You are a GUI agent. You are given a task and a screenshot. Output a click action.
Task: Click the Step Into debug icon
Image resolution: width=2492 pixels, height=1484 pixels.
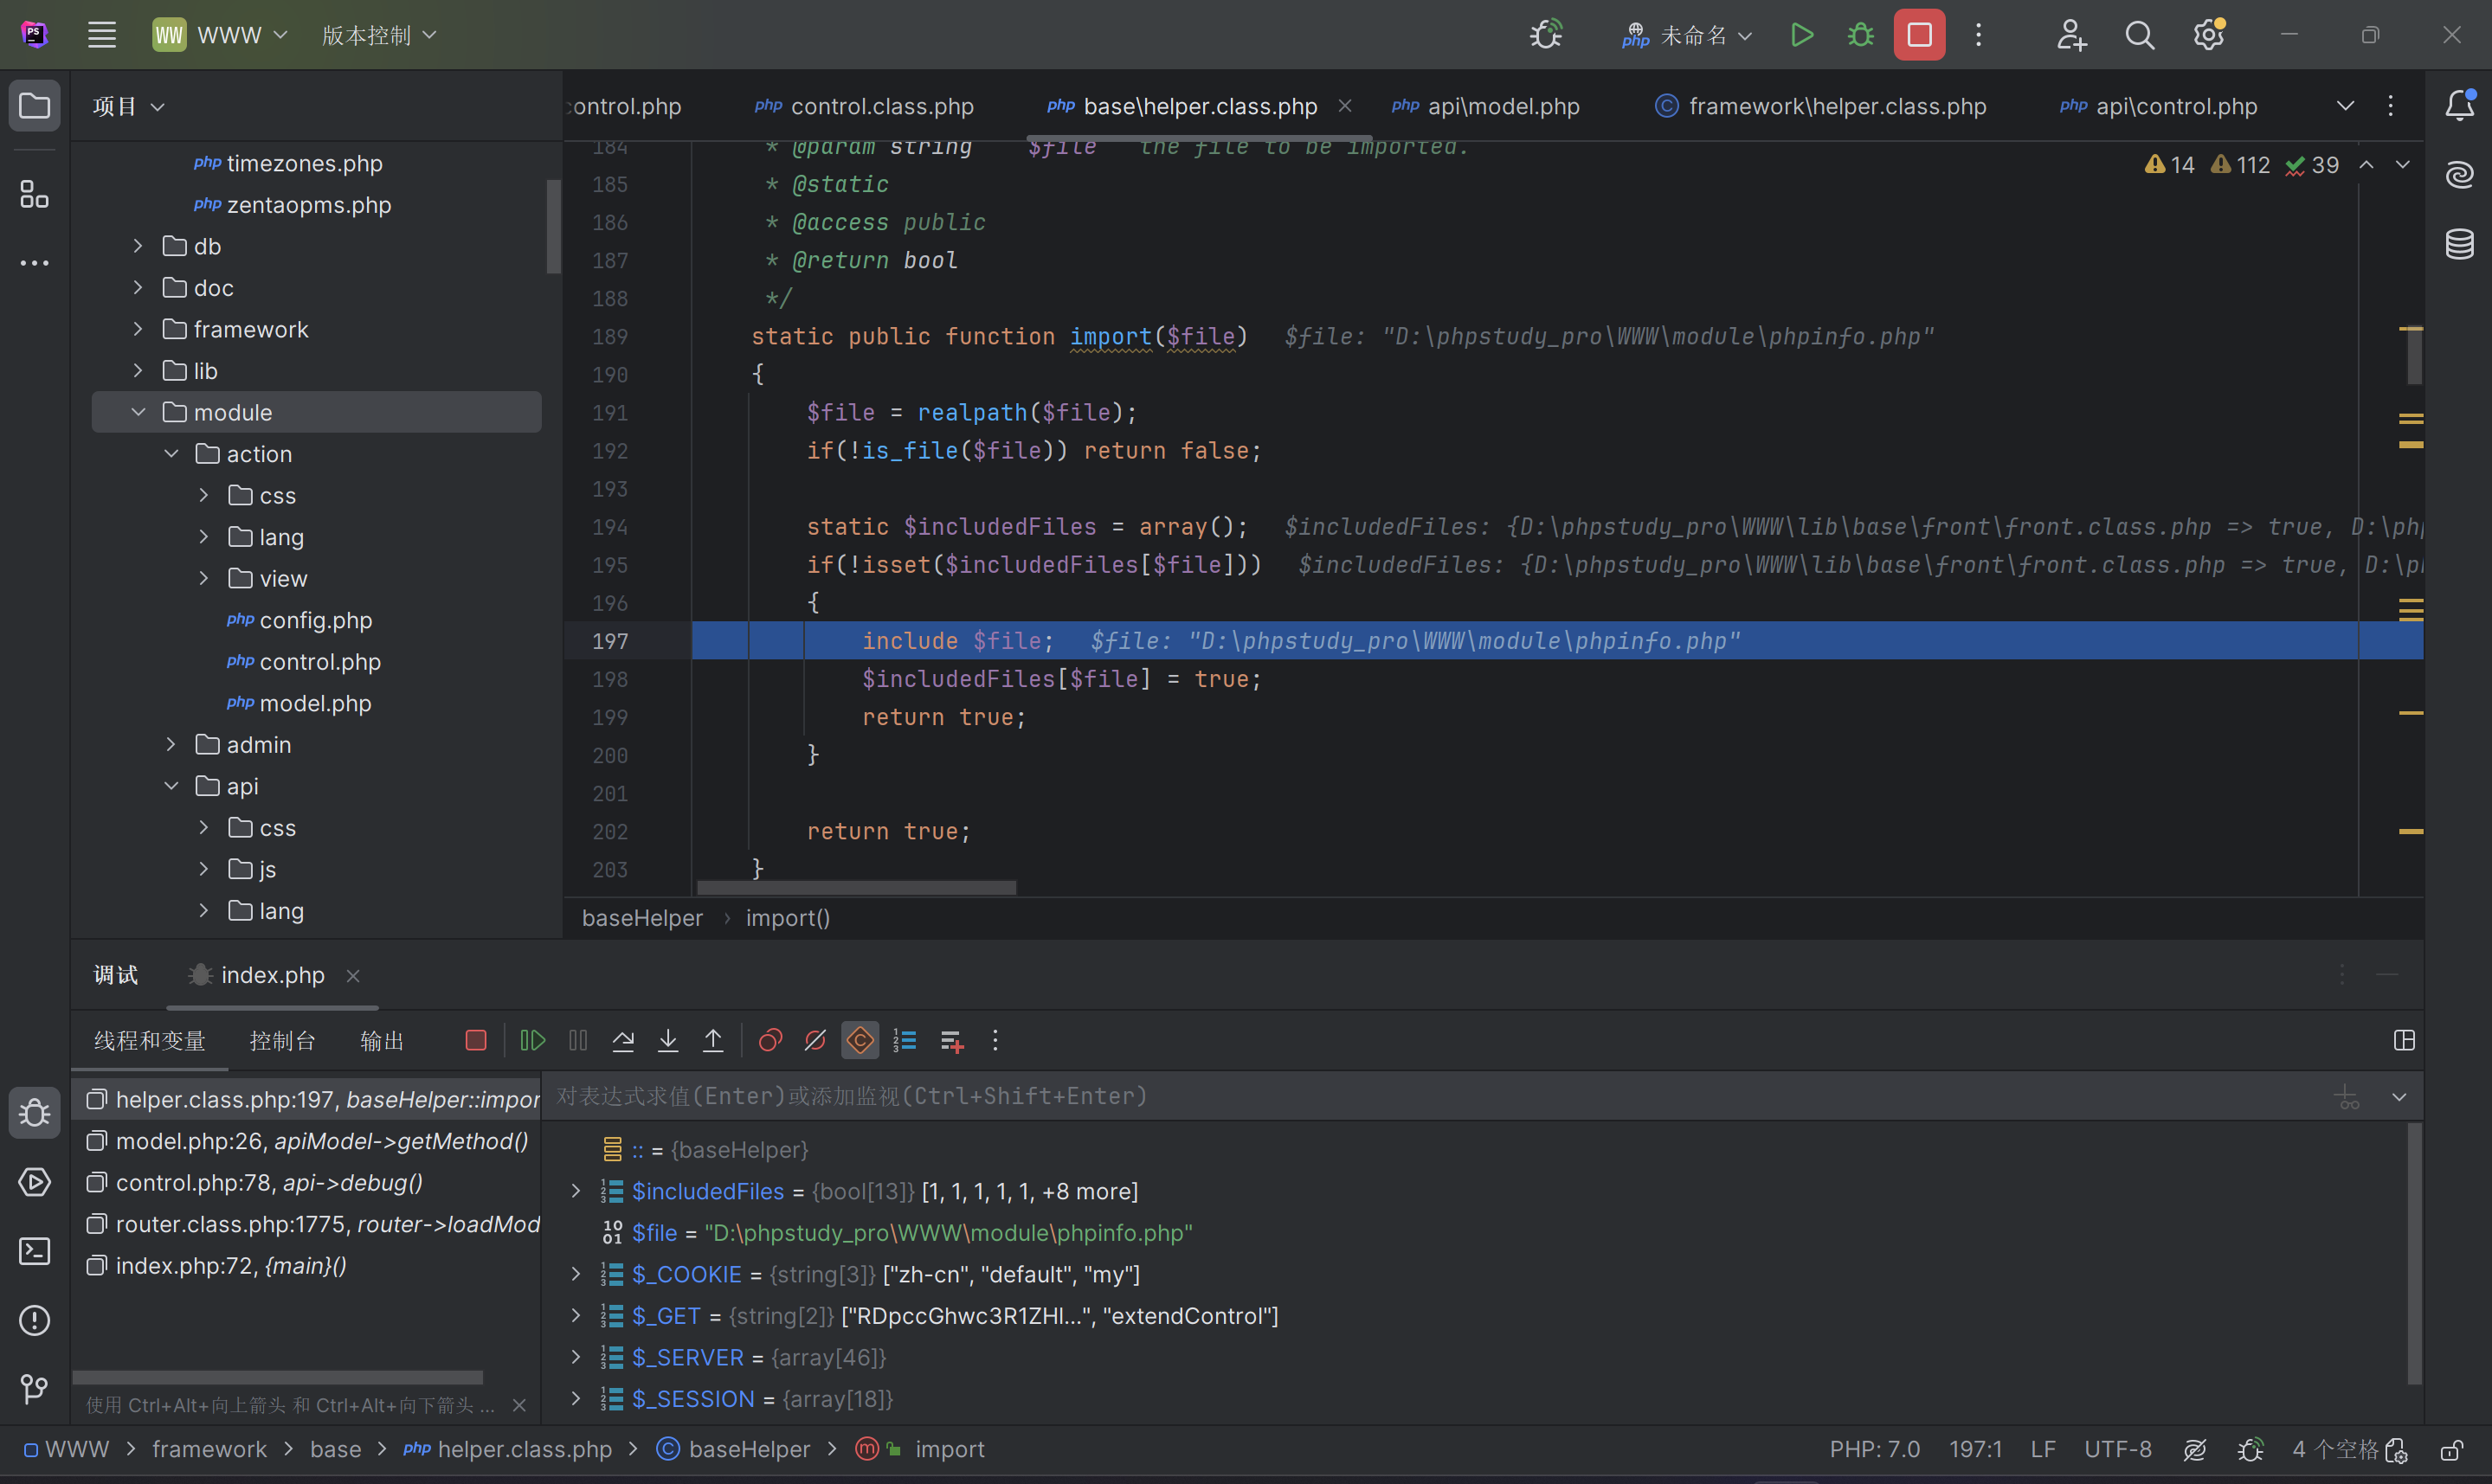[x=668, y=1041]
